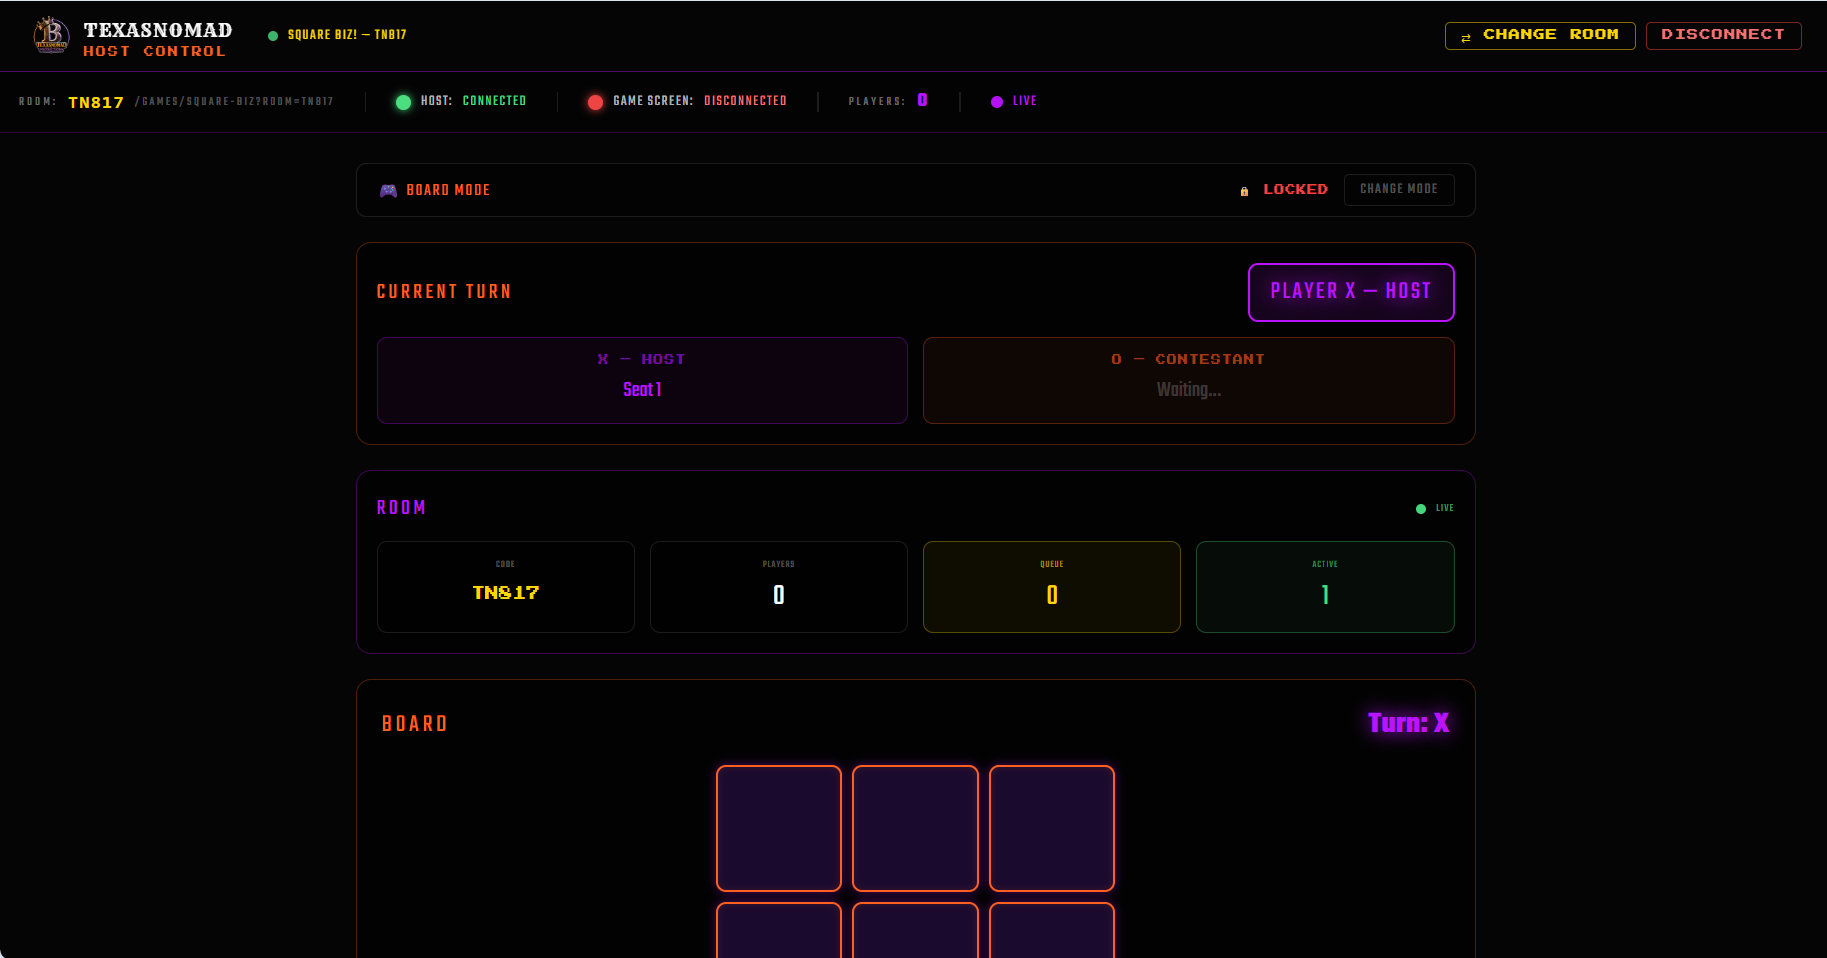Click the 'Host: Connected' status text

point(473,101)
